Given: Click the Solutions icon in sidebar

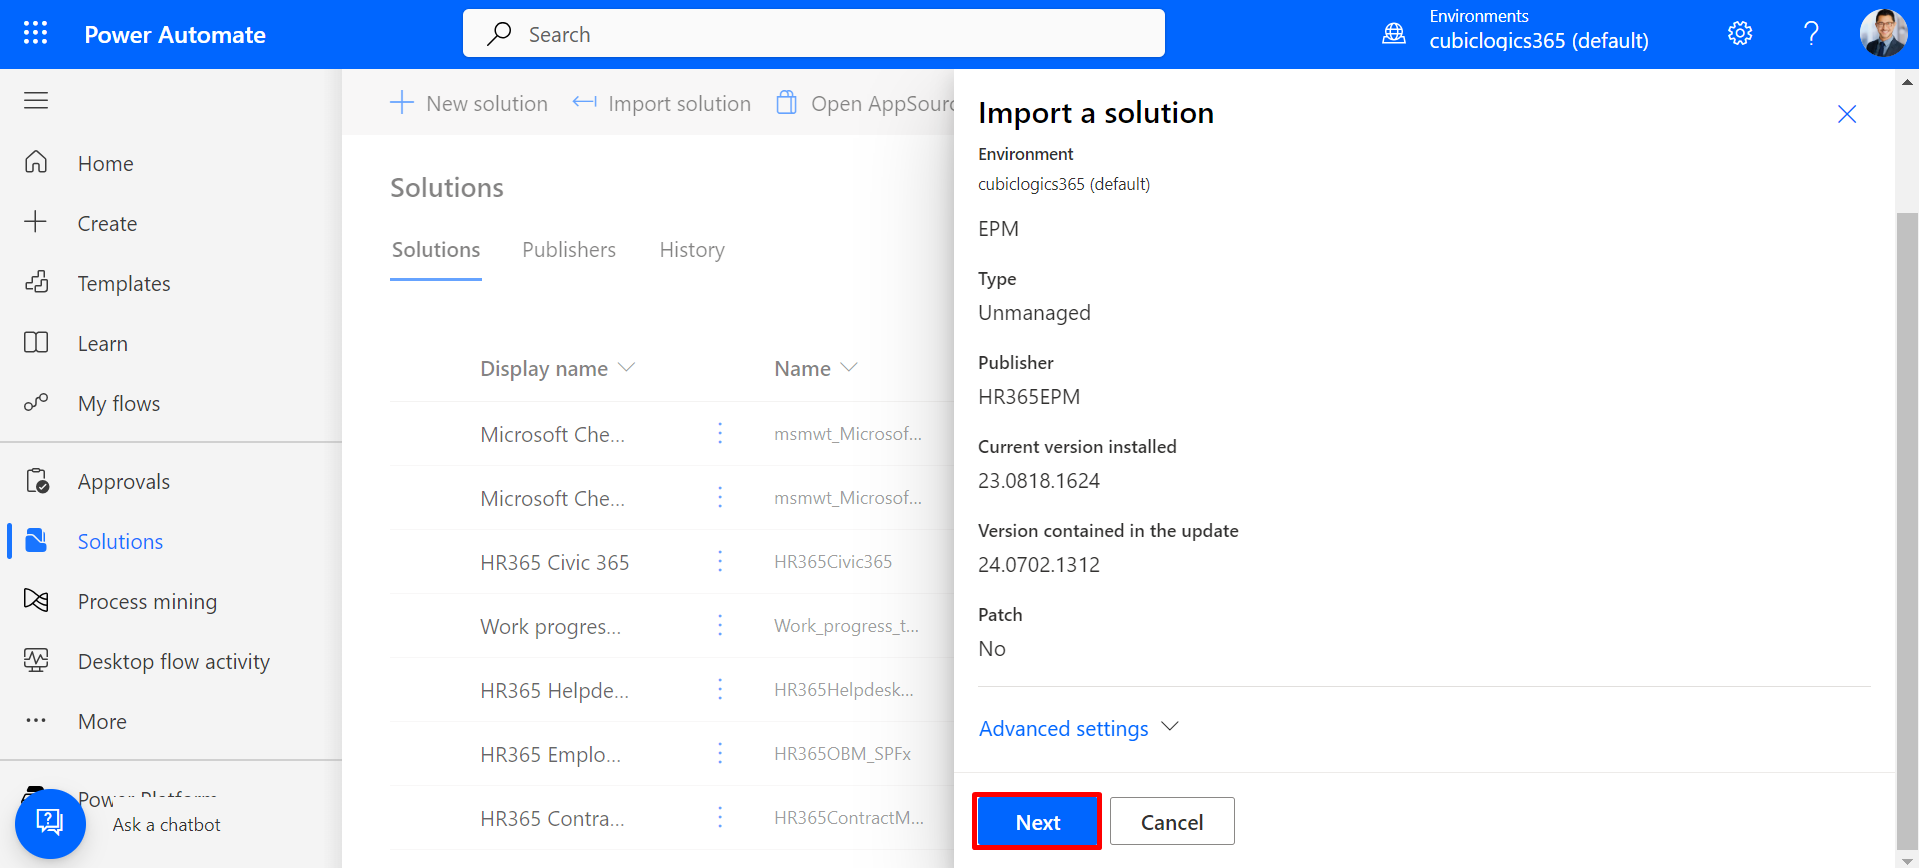Looking at the screenshot, I should [x=36, y=540].
